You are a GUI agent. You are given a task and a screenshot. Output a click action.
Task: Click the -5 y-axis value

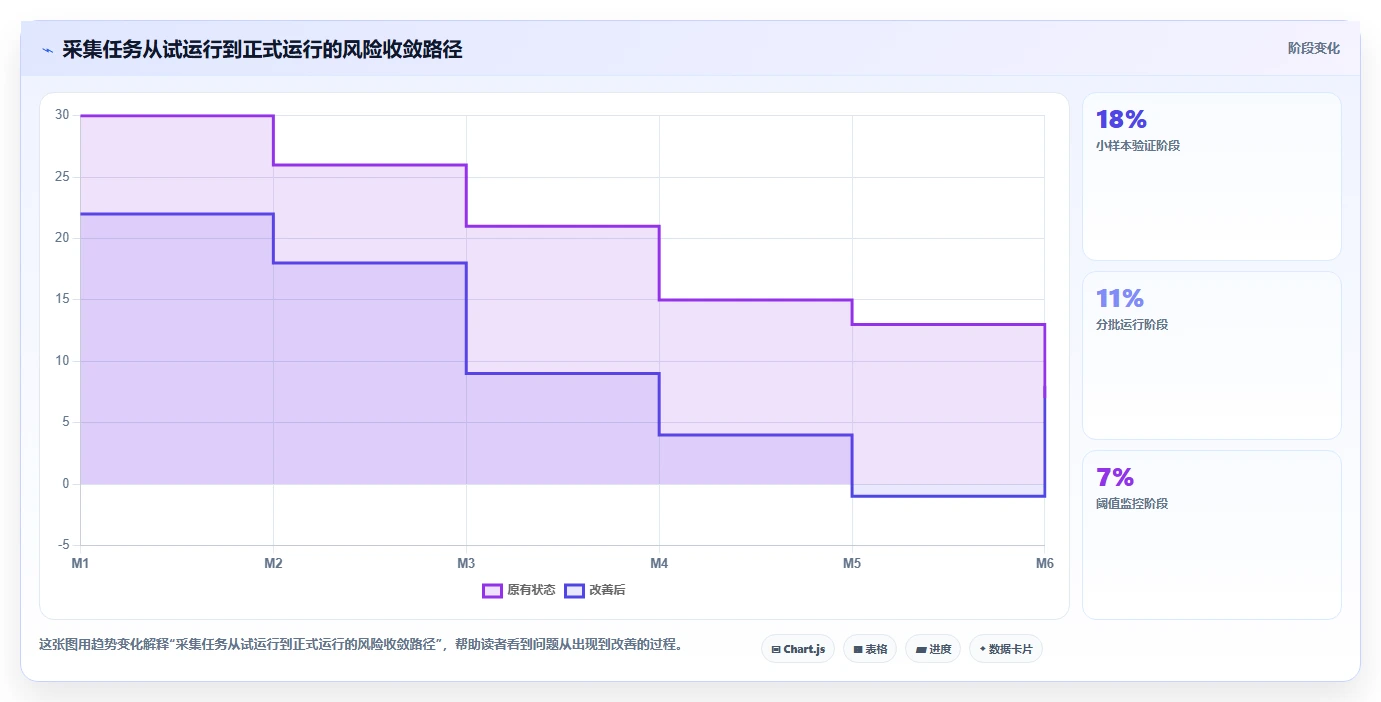[x=62, y=545]
